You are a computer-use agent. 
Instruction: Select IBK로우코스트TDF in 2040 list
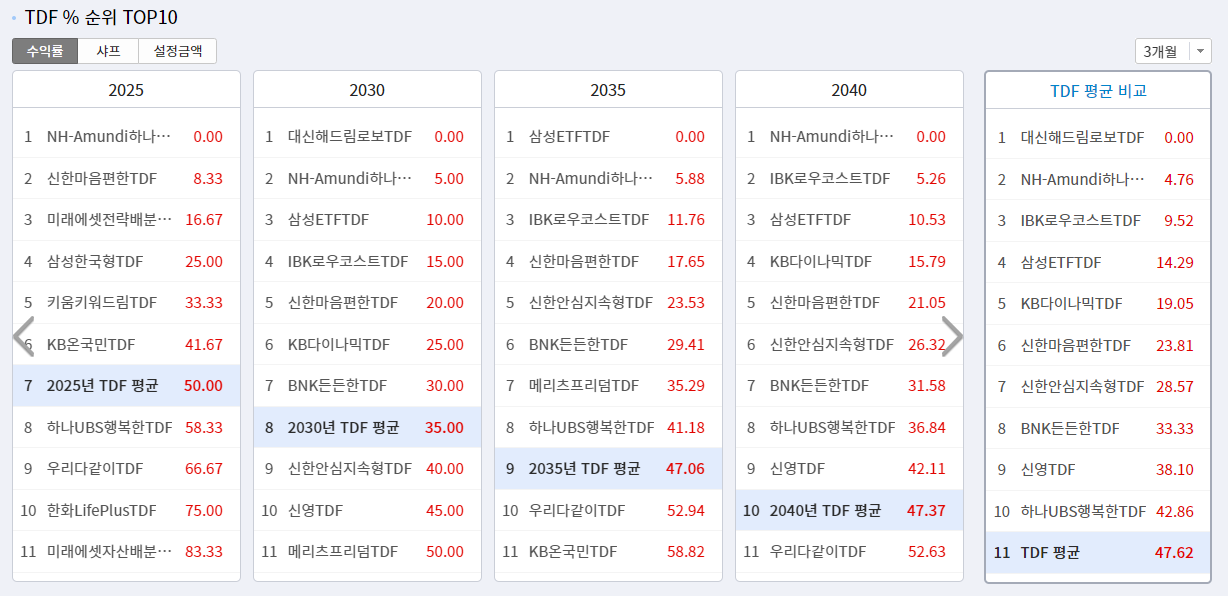849,178
